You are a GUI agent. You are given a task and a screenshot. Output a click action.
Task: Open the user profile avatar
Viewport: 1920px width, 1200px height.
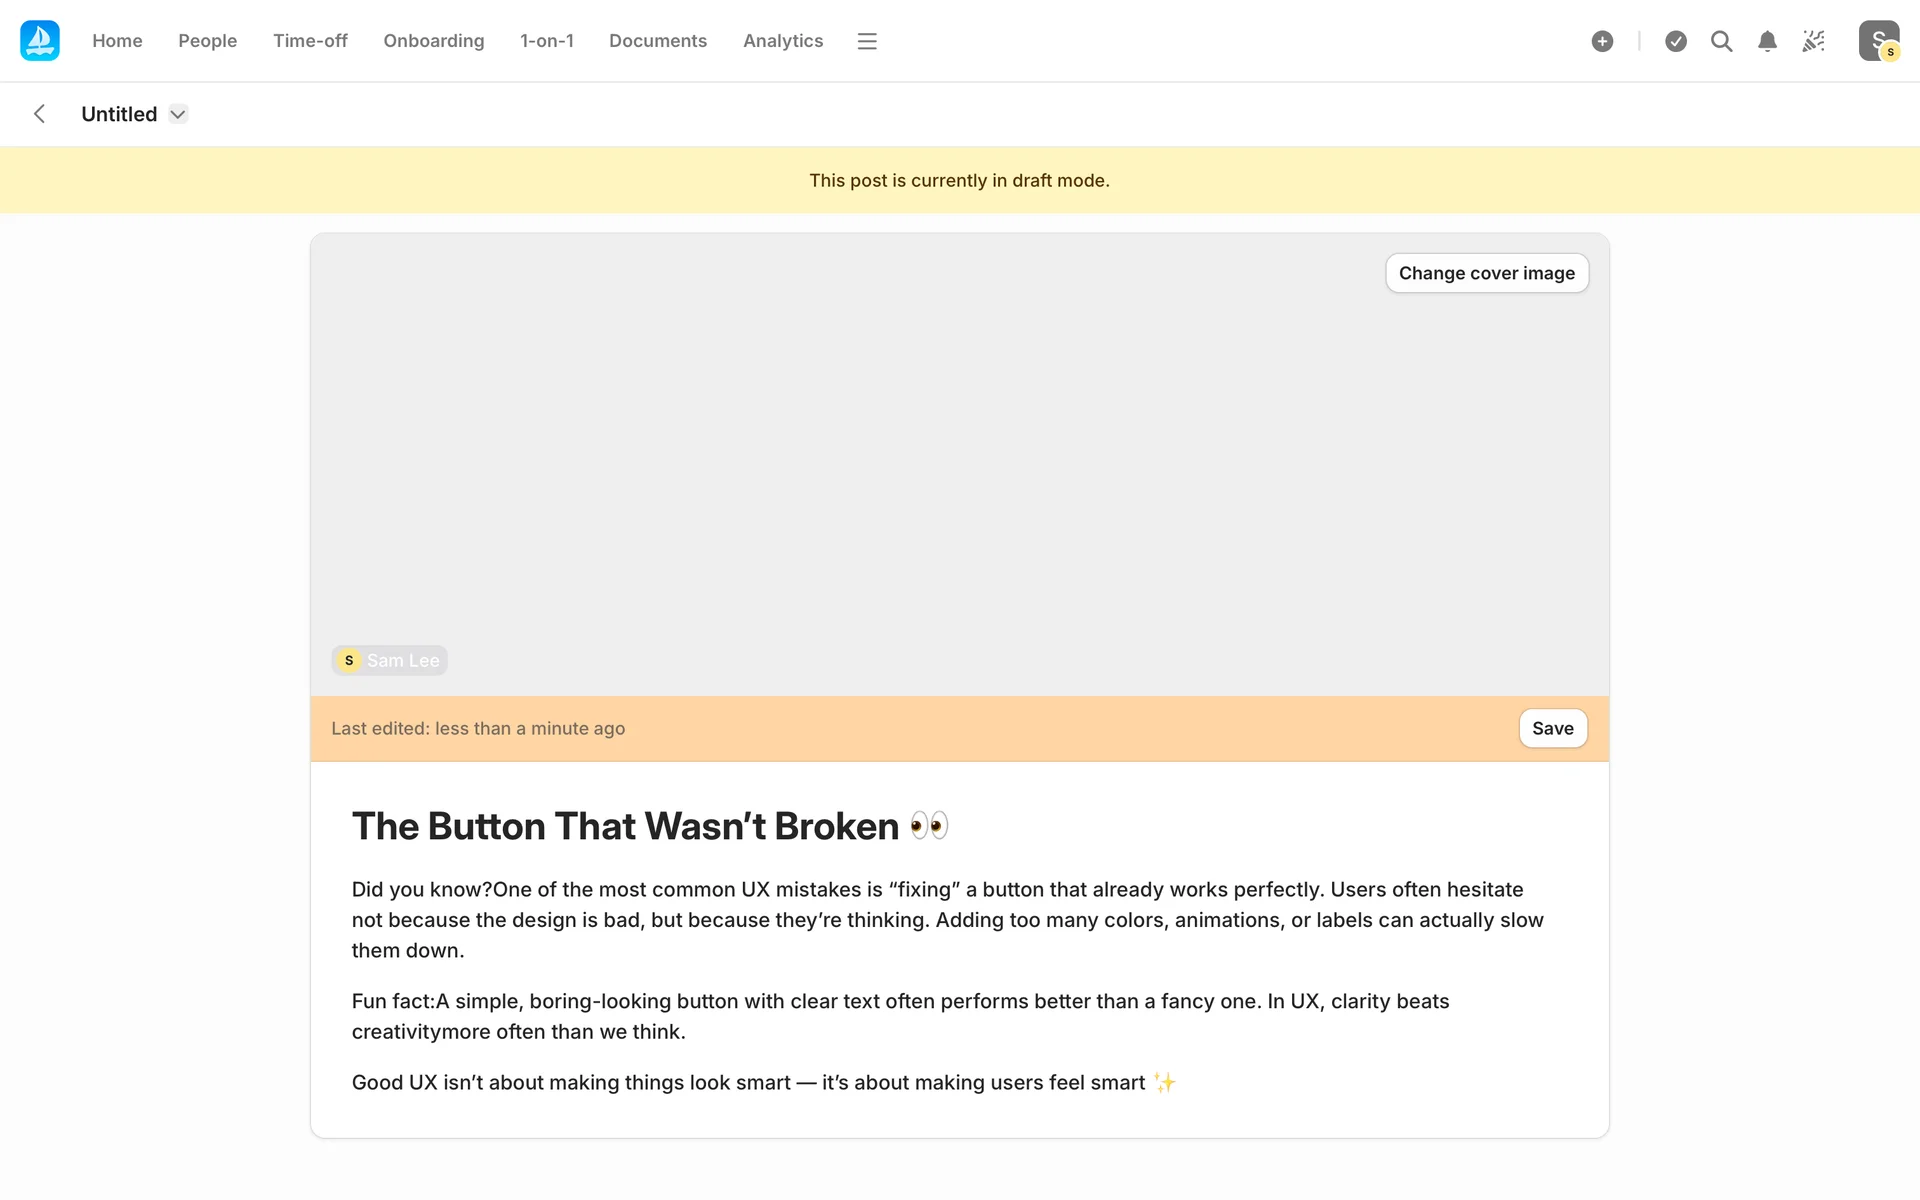[1878, 41]
